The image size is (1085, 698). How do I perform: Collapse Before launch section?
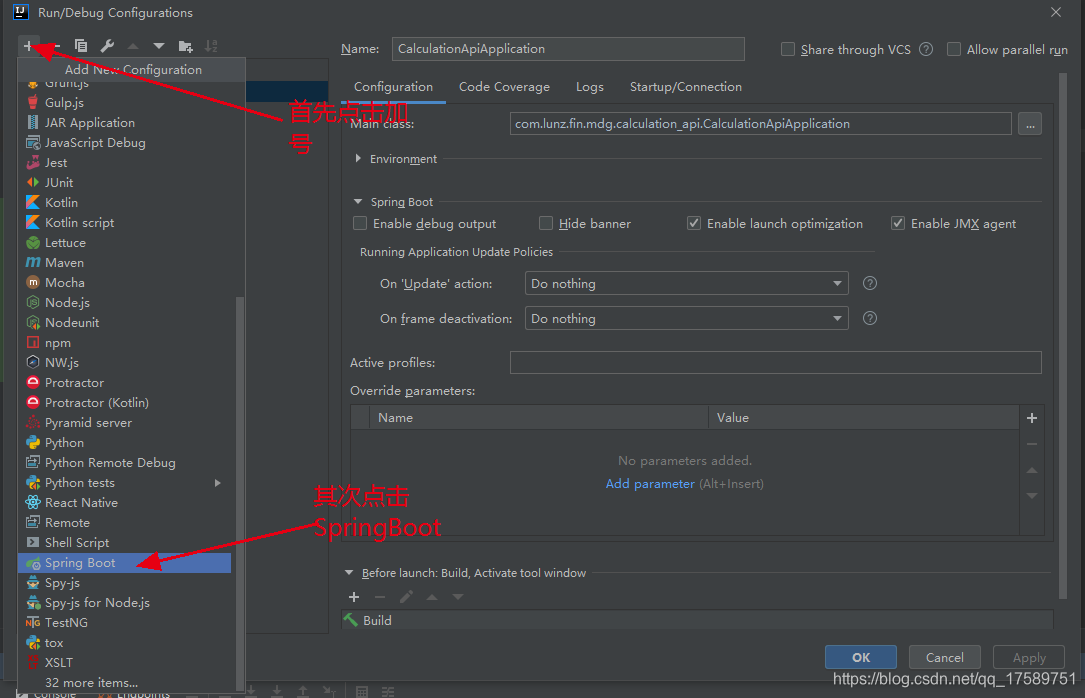tap(349, 573)
